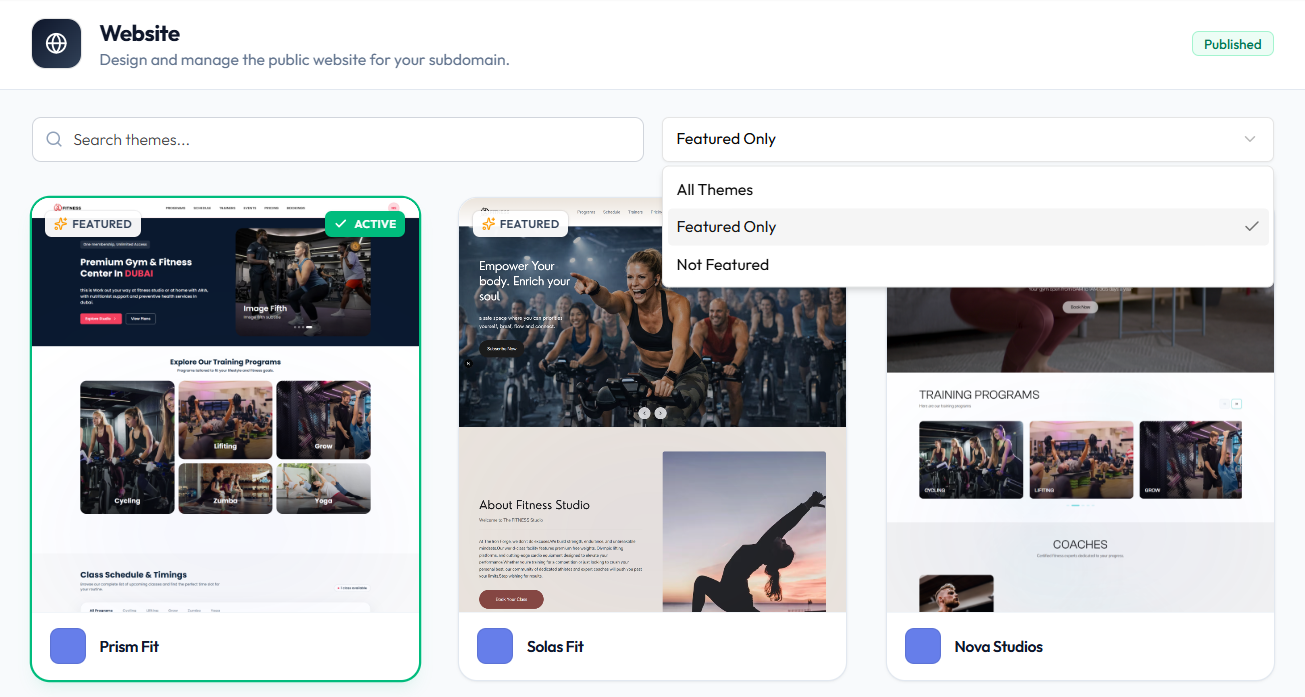
Task: Click About Fitness Studio heading in Solas Fit
Action: coord(534,505)
